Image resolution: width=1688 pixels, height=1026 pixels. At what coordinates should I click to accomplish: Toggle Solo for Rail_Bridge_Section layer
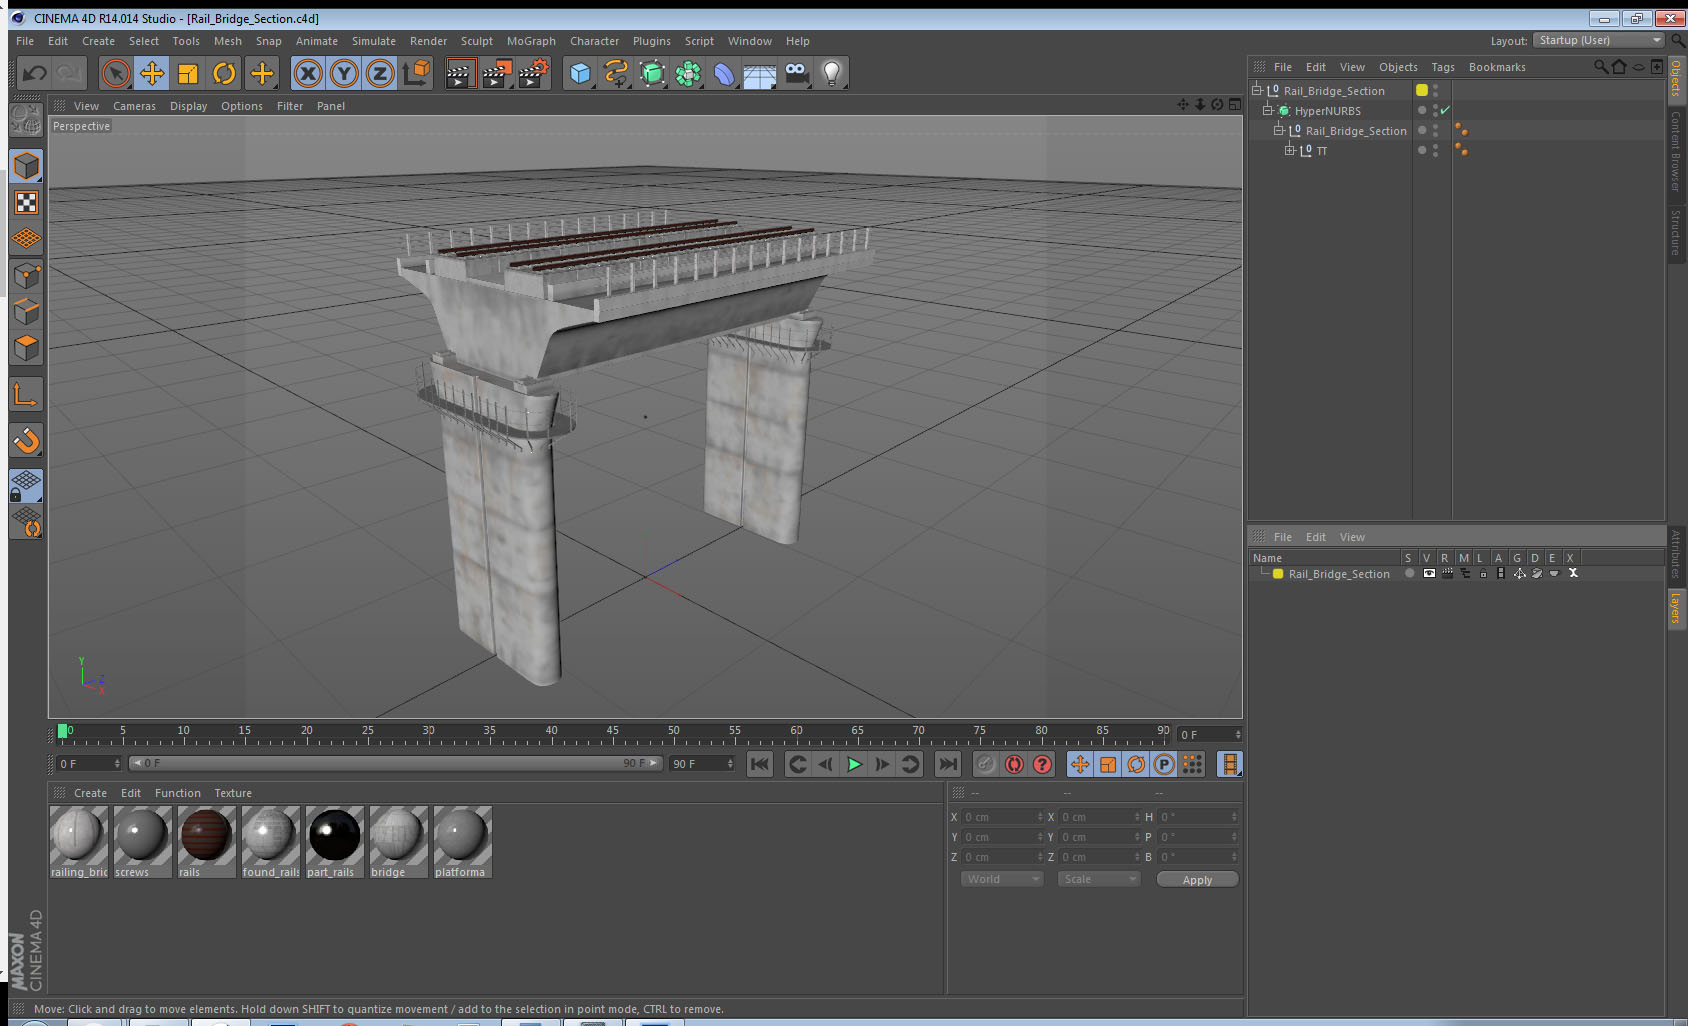click(x=1410, y=573)
